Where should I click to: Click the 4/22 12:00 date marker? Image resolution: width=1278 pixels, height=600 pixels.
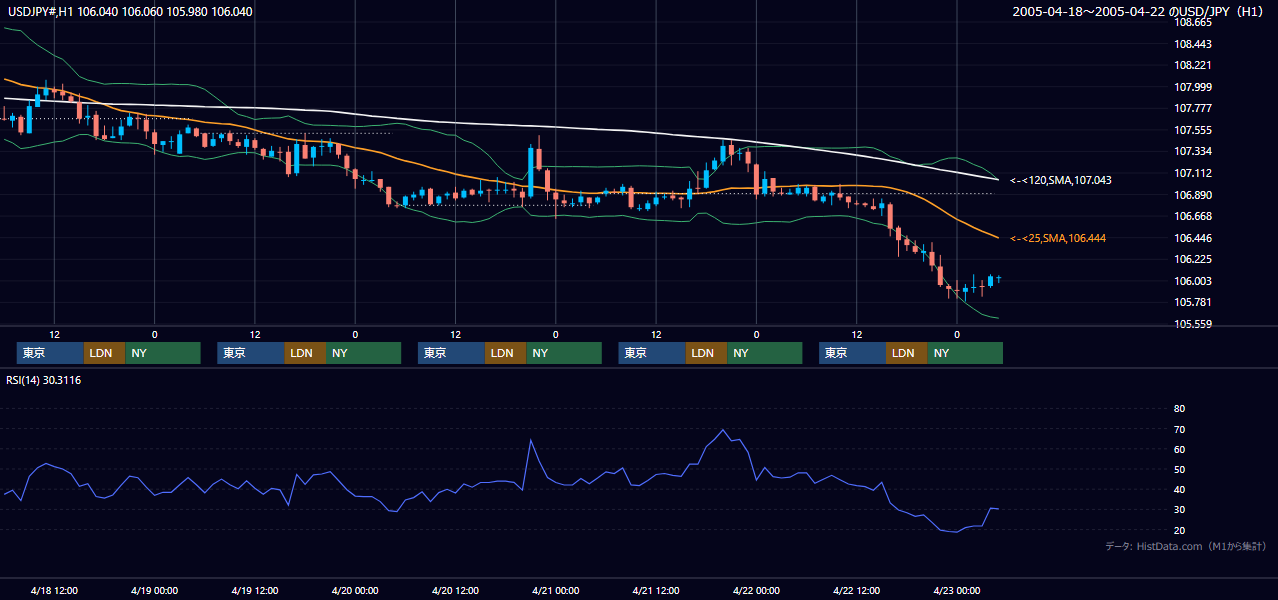tap(857, 590)
